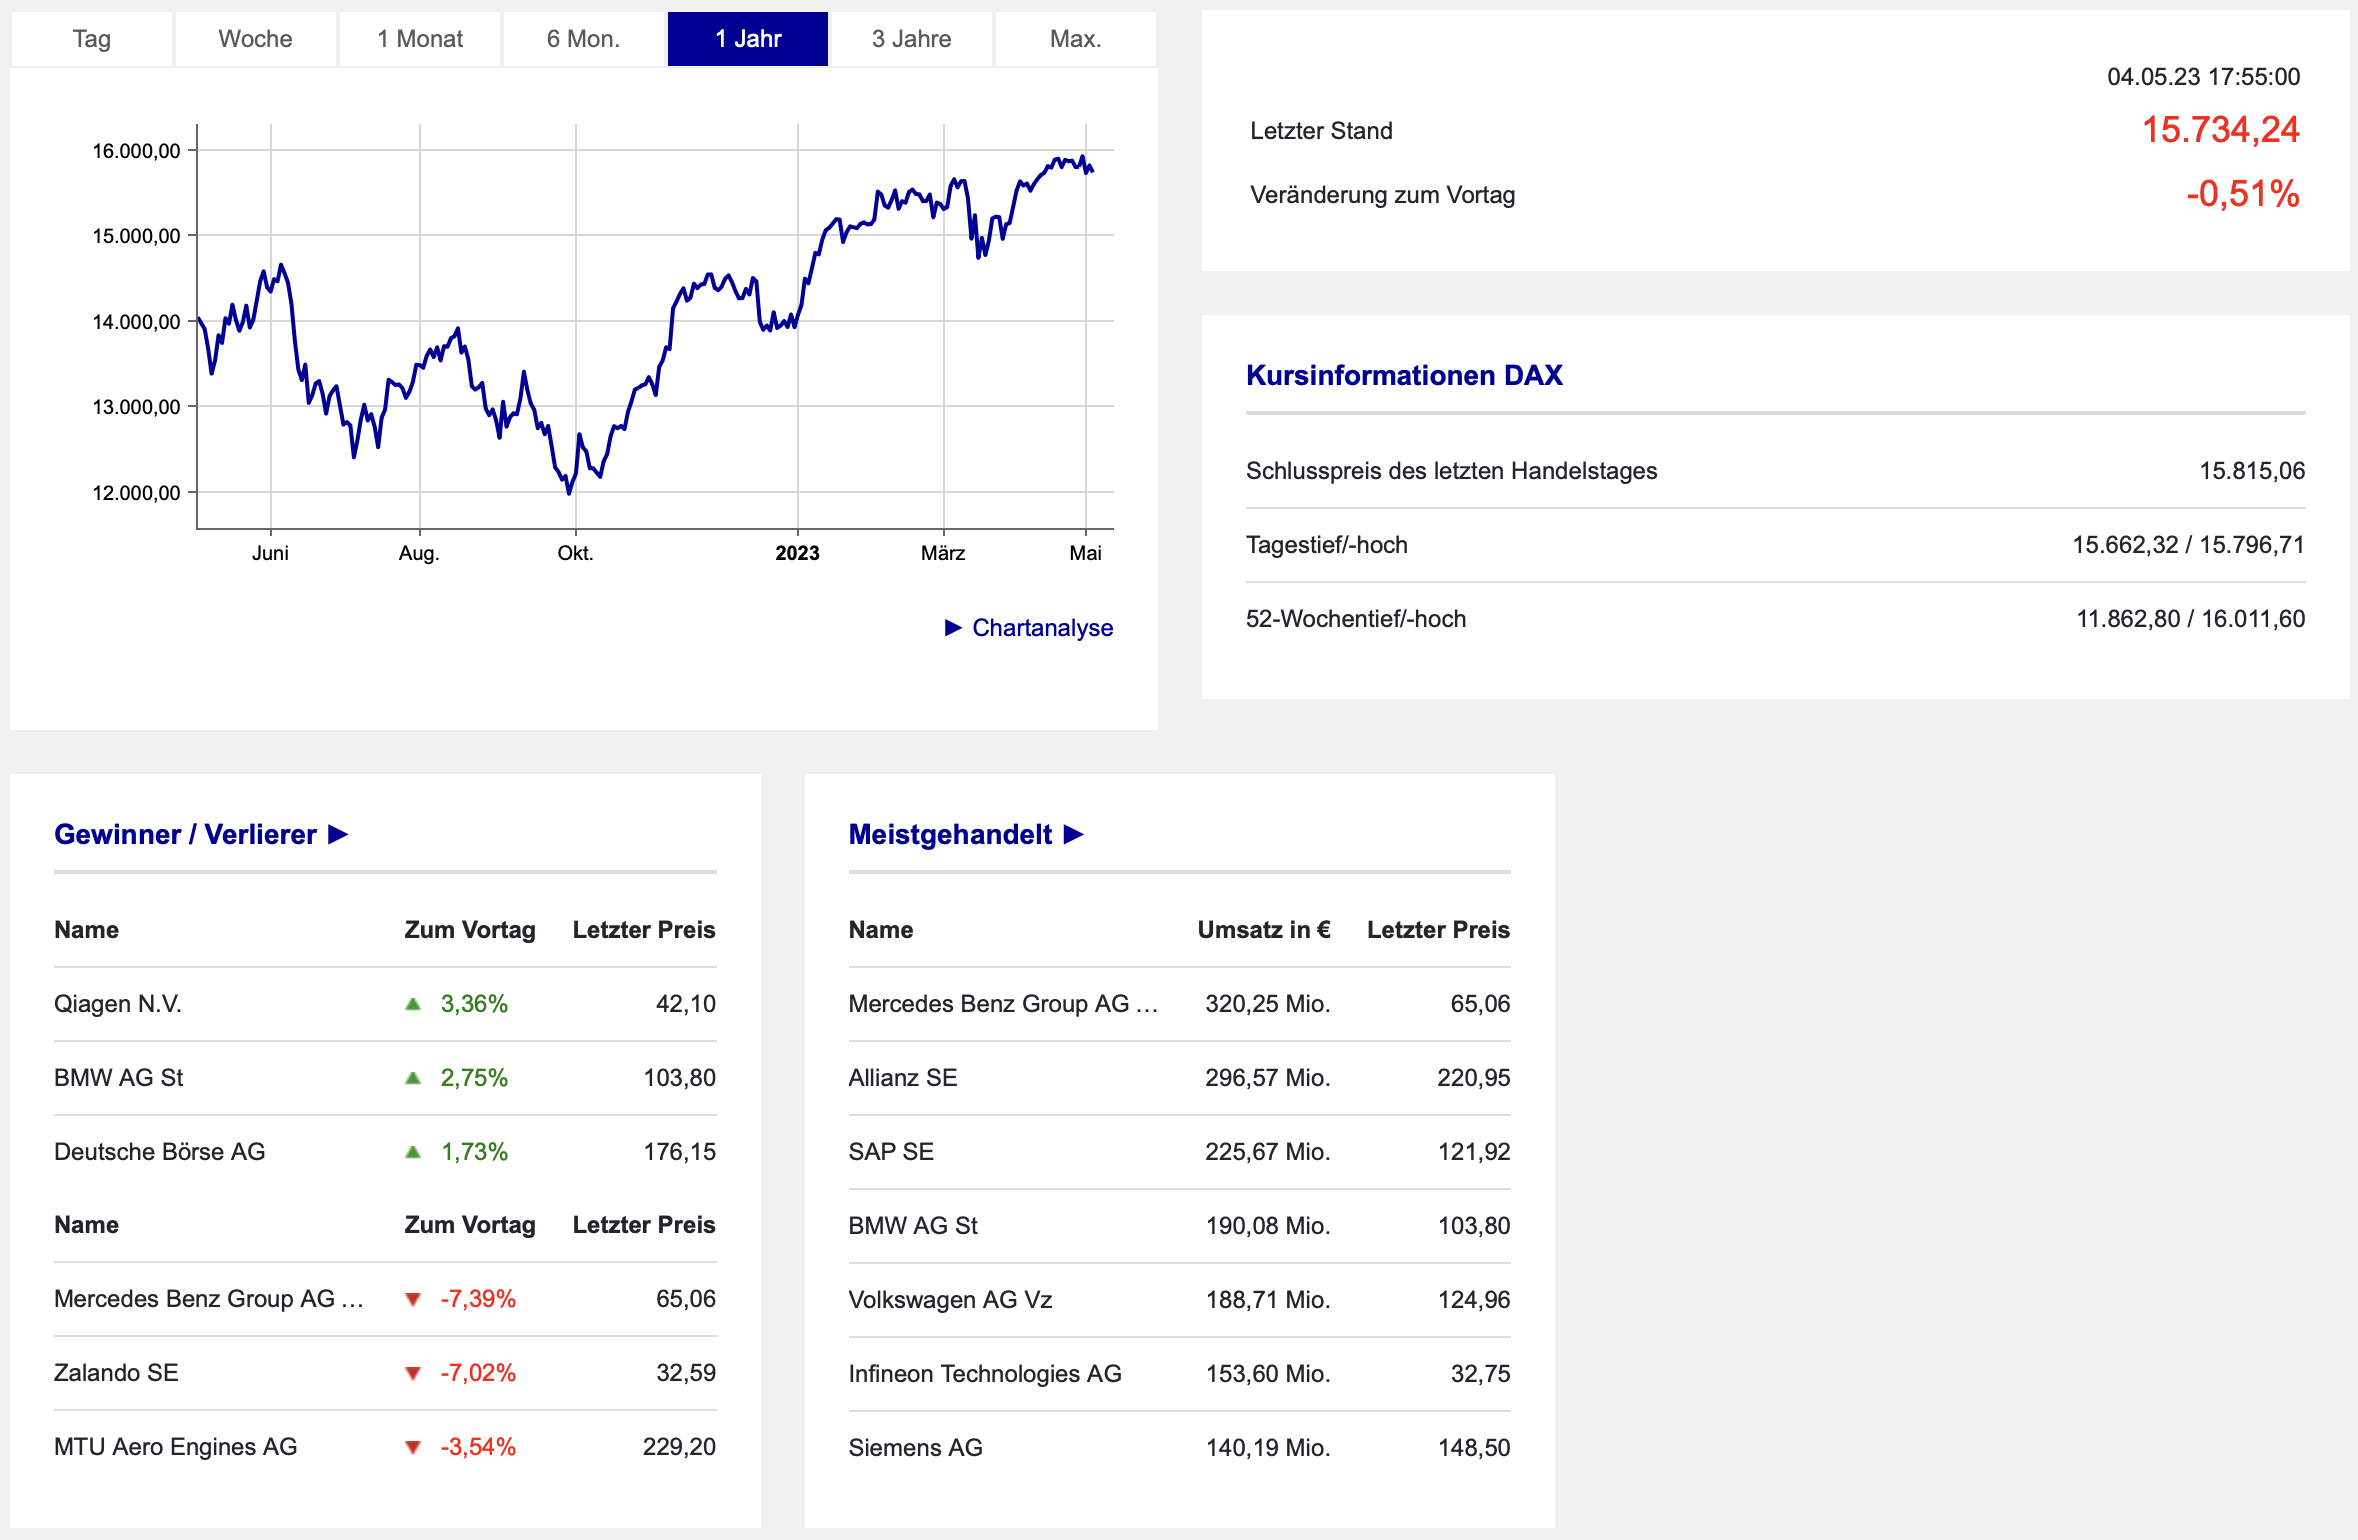Open the Meistgehandelt heading link
Image resolution: width=2358 pixels, height=1540 pixels.
tap(950, 834)
